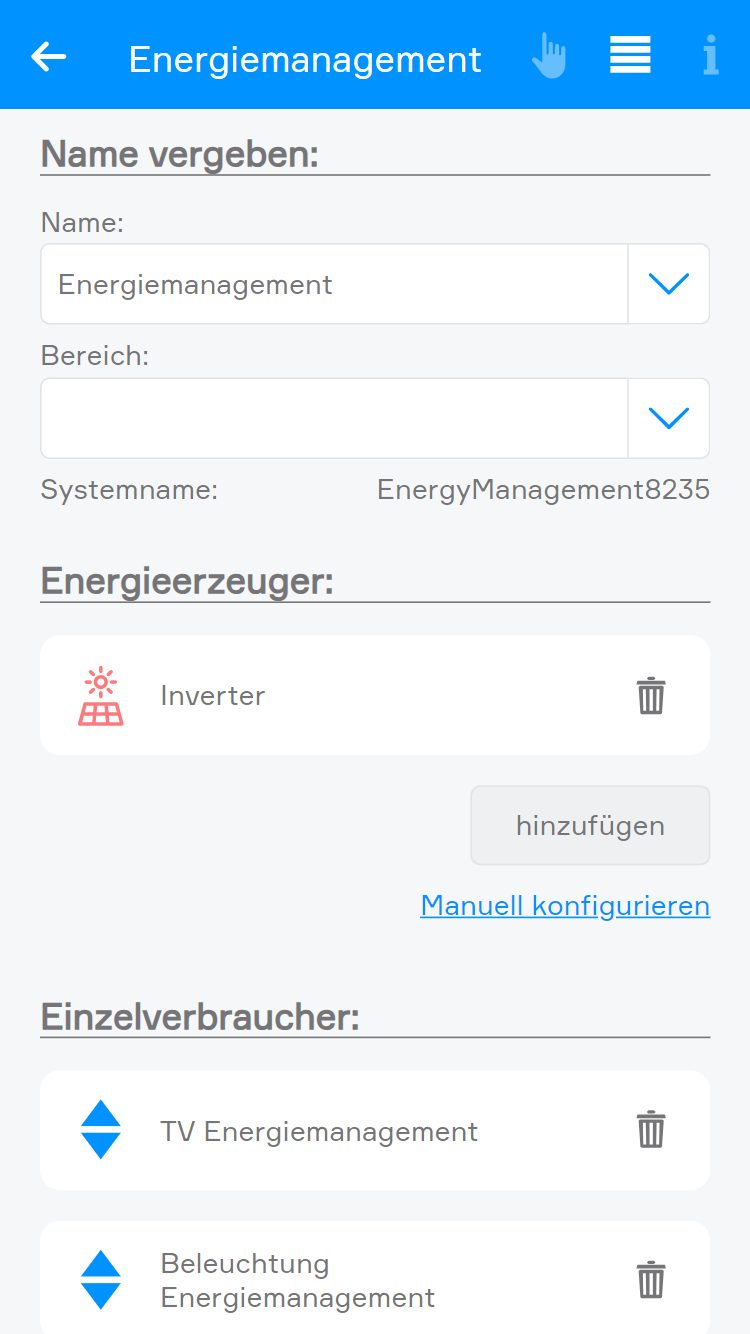Delete Beleuchtung Energiemanagement entry
750x1334 pixels.
click(651, 1280)
